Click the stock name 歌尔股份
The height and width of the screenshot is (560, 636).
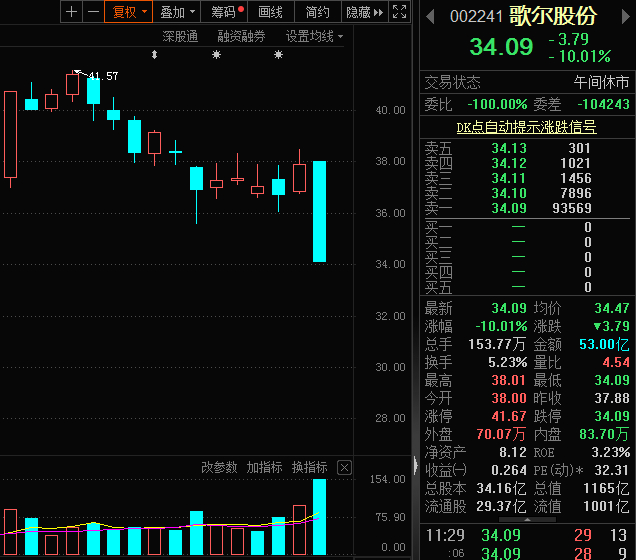(553, 16)
